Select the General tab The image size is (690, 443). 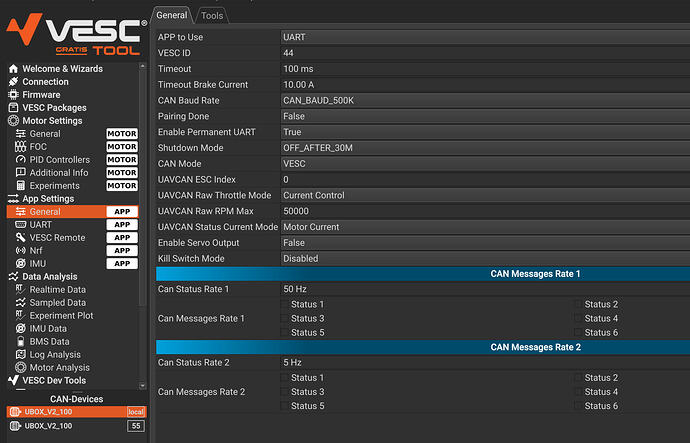click(x=172, y=15)
